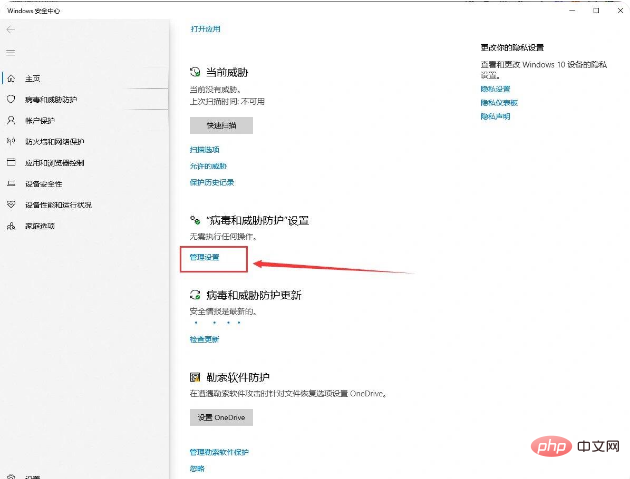630x479 pixels.
Task: Open 应用和浏览器控制 window icon in sidebar
Action: pos(11,162)
